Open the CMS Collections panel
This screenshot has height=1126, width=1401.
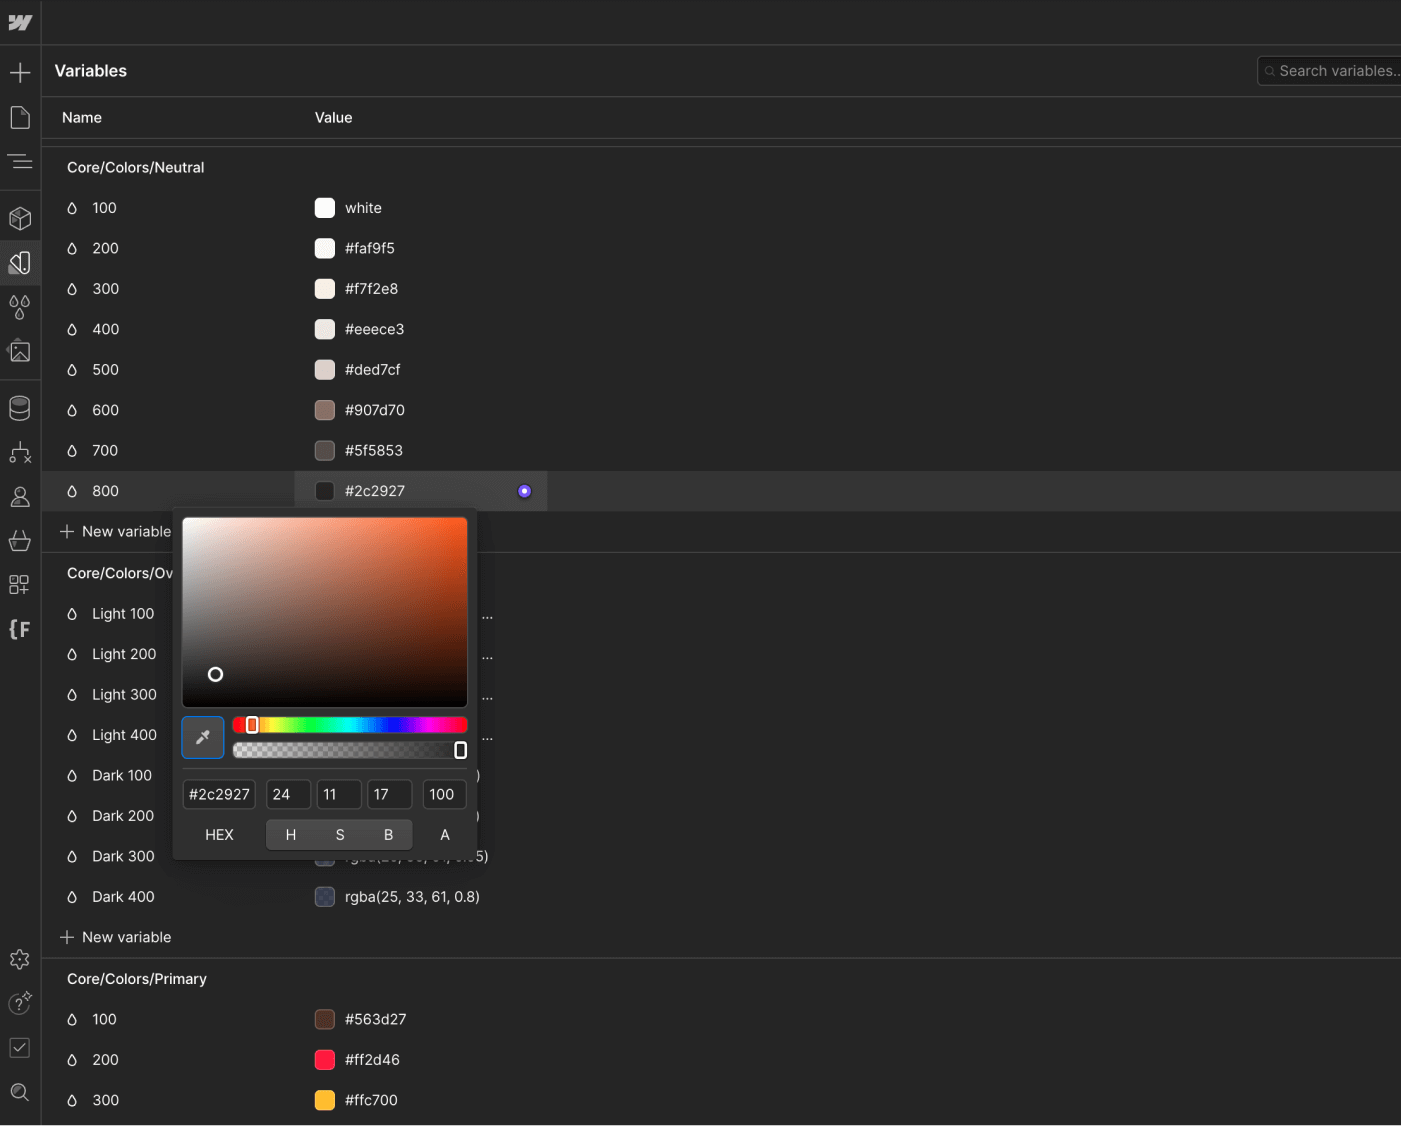coord(20,407)
